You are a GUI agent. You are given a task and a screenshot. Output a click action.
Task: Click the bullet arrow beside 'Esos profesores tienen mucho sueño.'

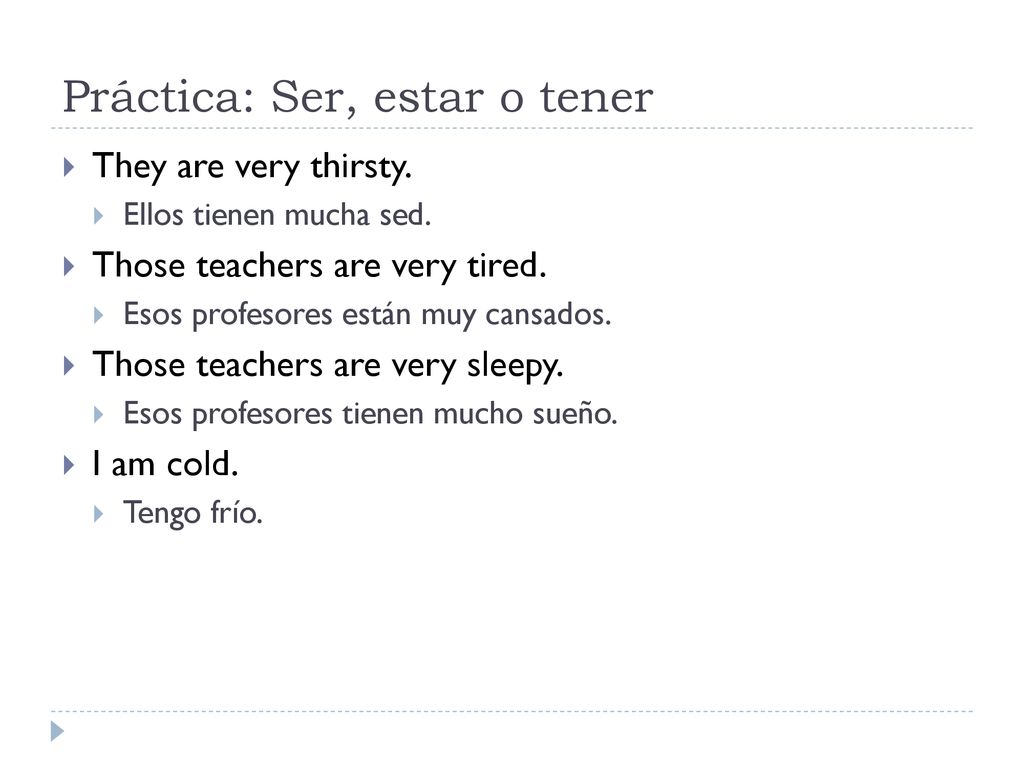click(x=99, y=415)
